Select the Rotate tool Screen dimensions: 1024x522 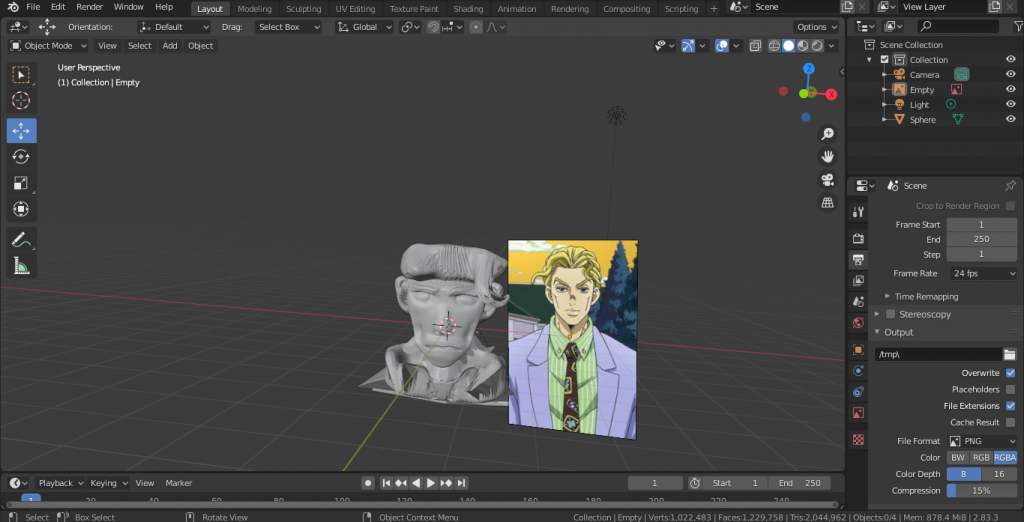[22, 157]
